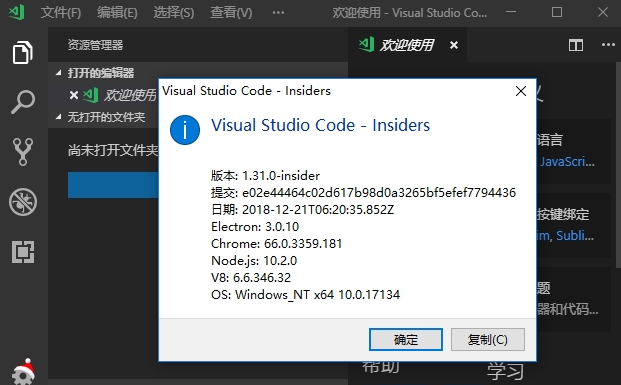The width and height of the screenshot is (621, 385).
Task: Click the V8: 6.6.346.32 line
Action: (251, 278)
